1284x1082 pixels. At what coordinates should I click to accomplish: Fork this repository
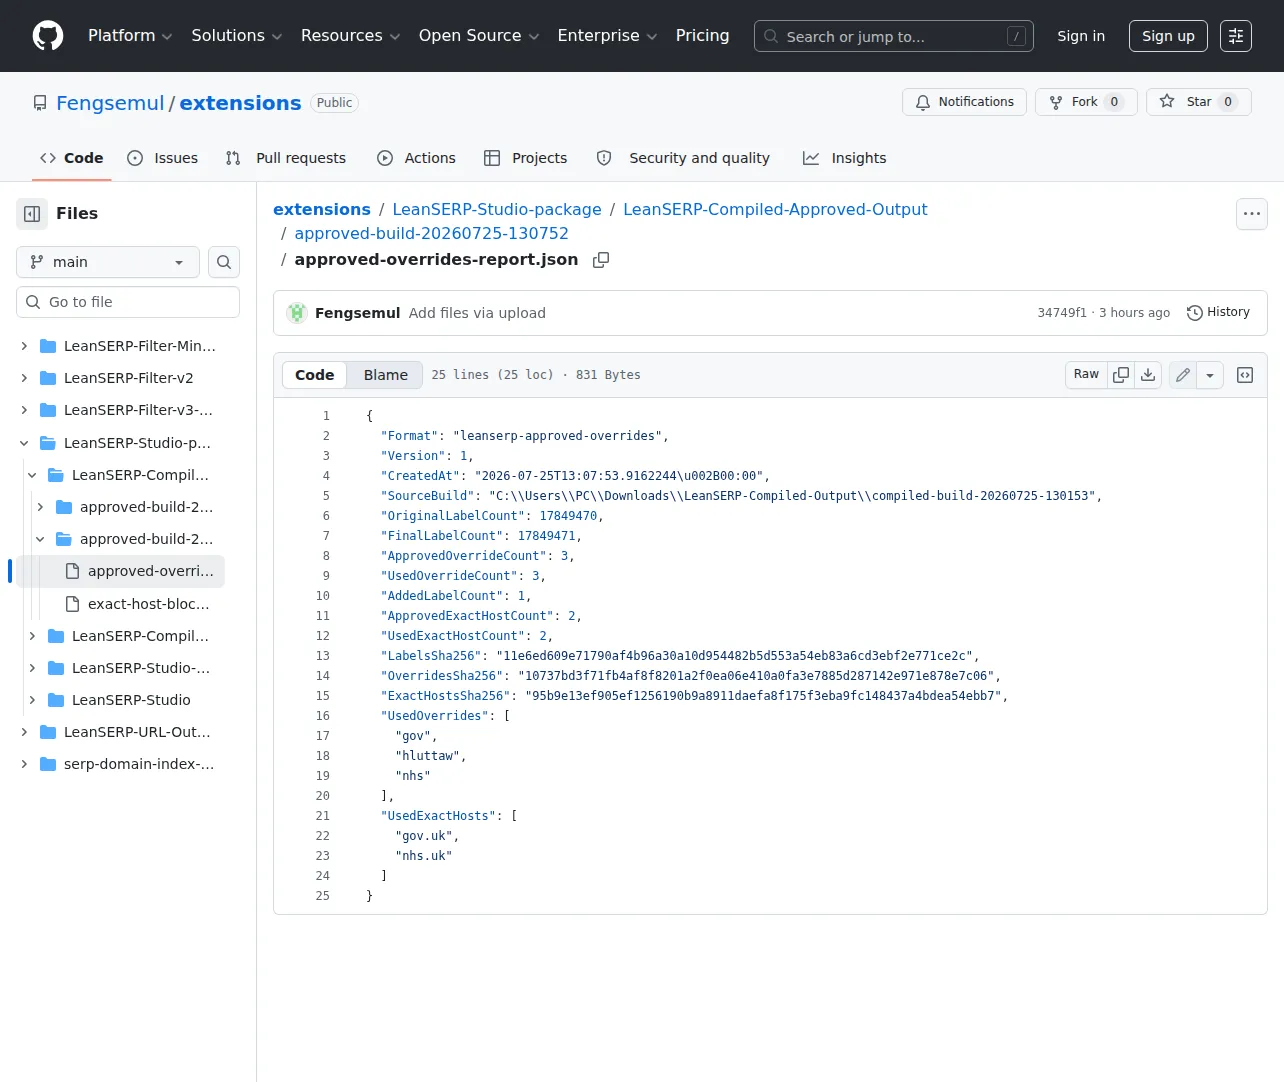tap(1086, 102)
